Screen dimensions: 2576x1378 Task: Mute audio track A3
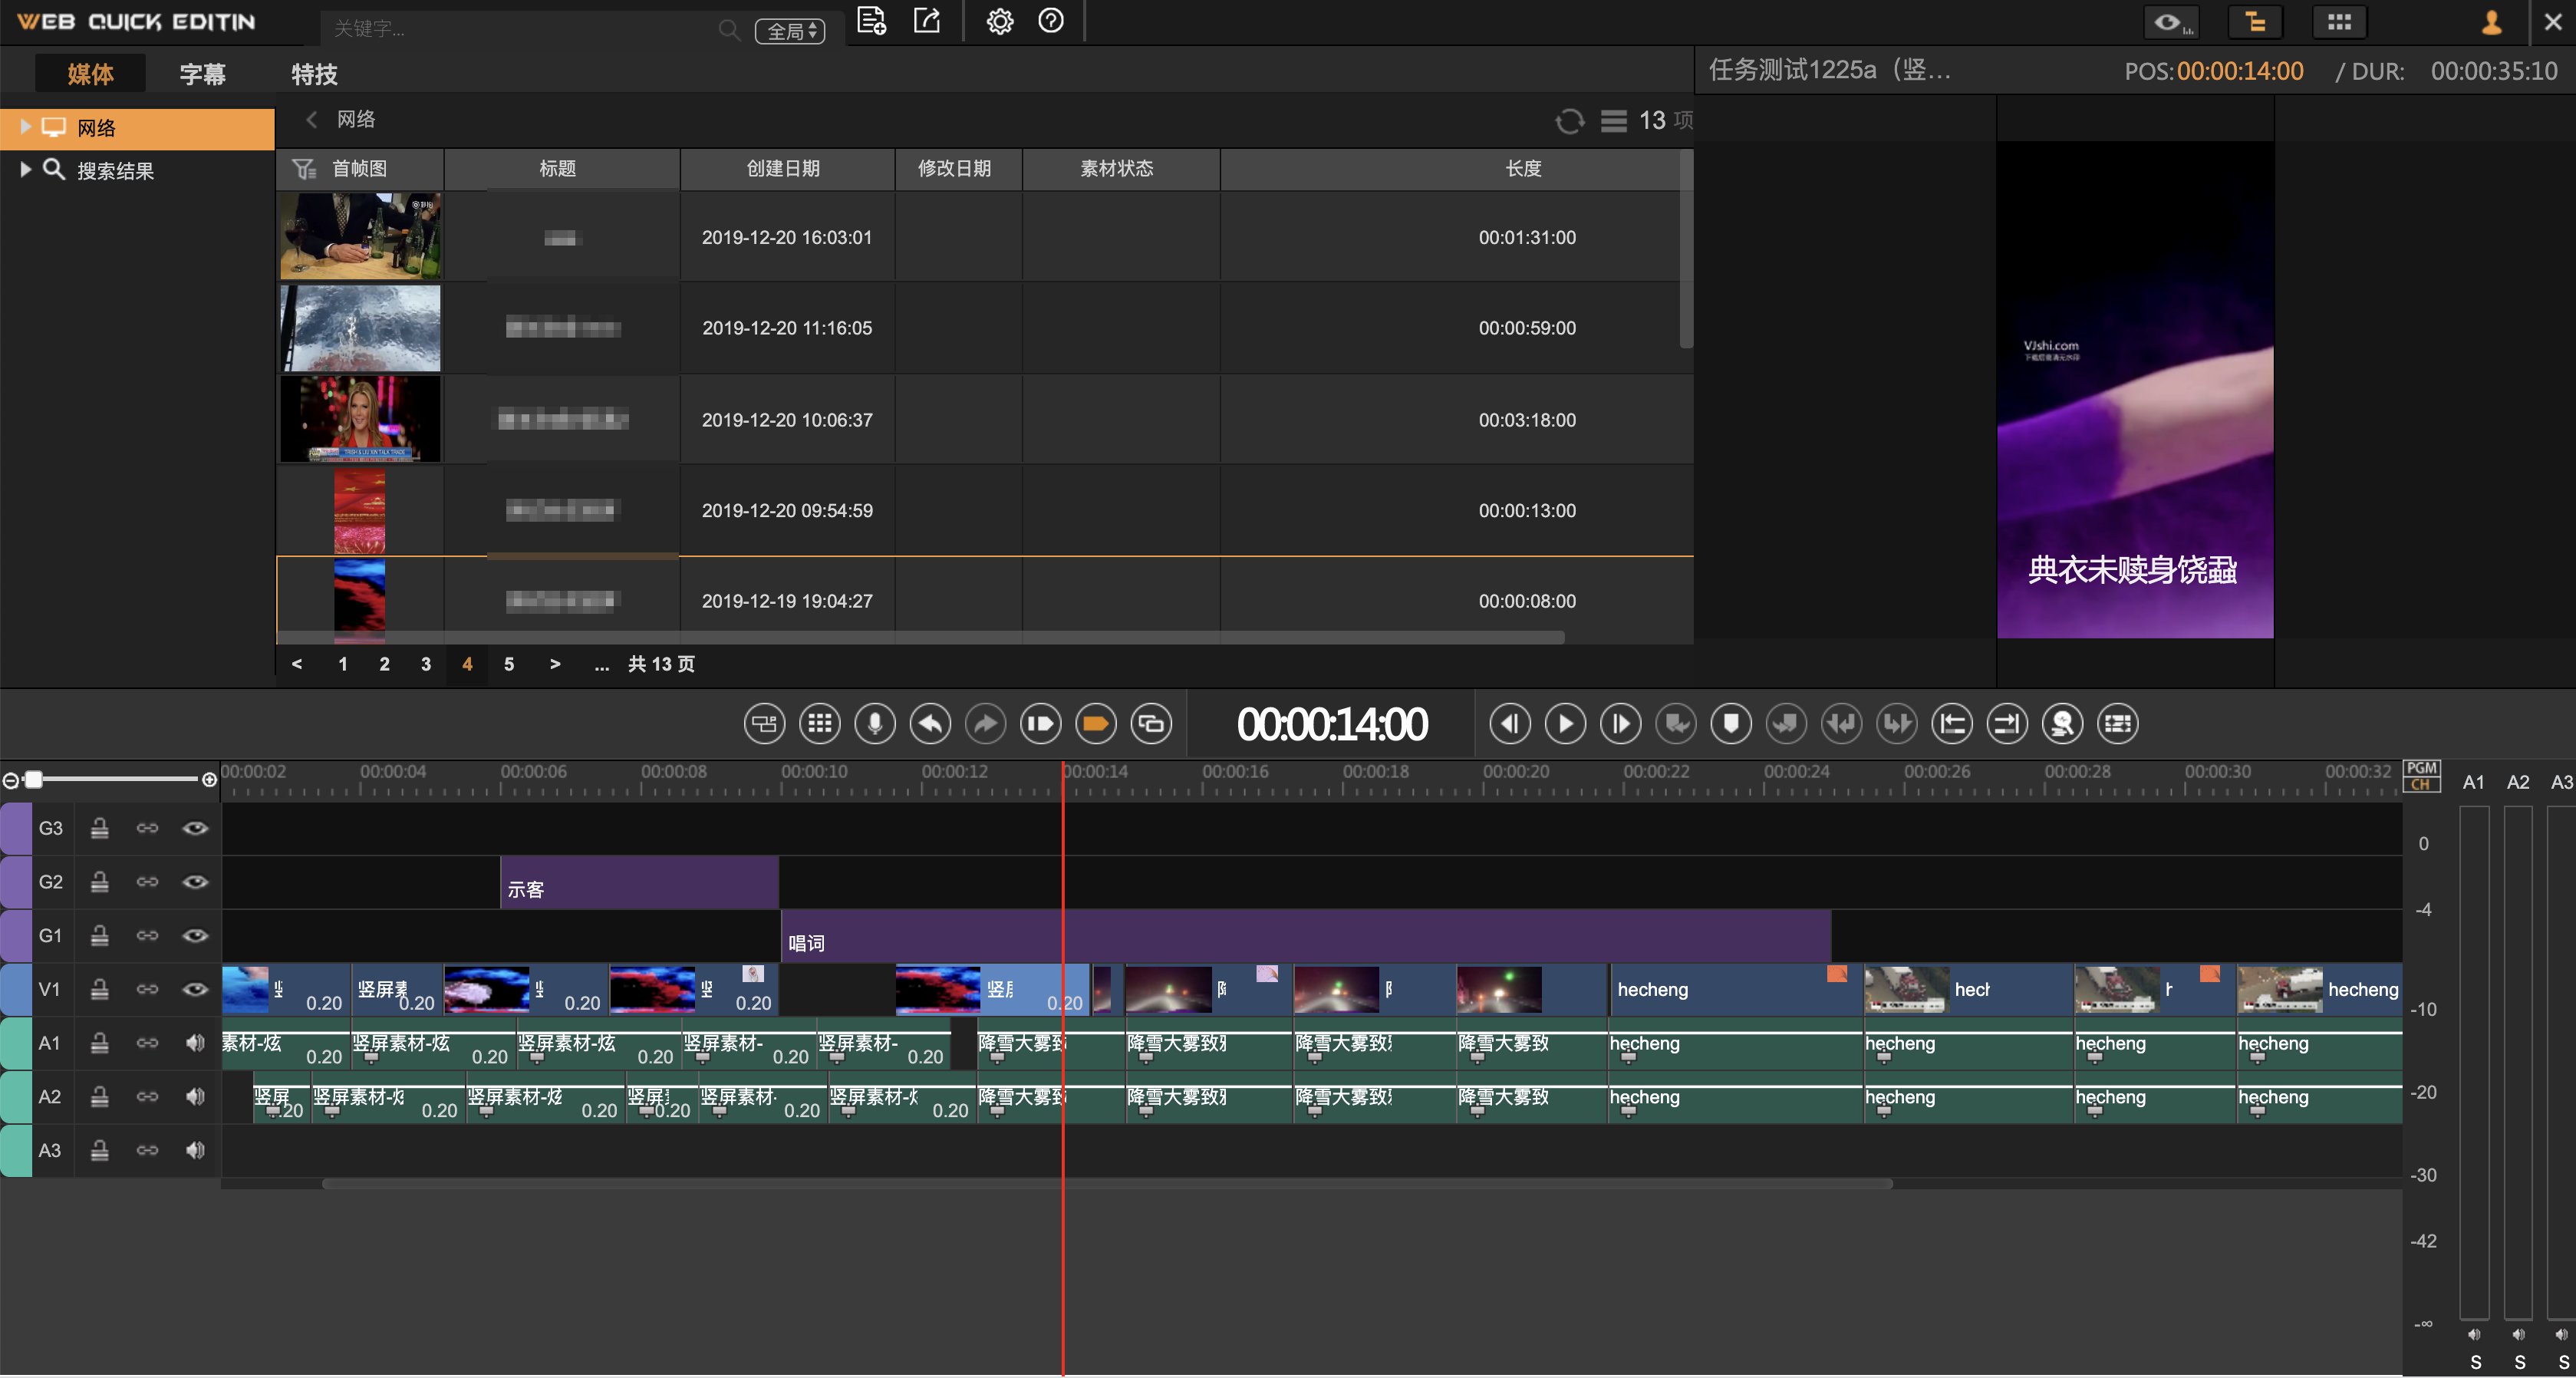pyautogui.click(x=195, y=1151)
